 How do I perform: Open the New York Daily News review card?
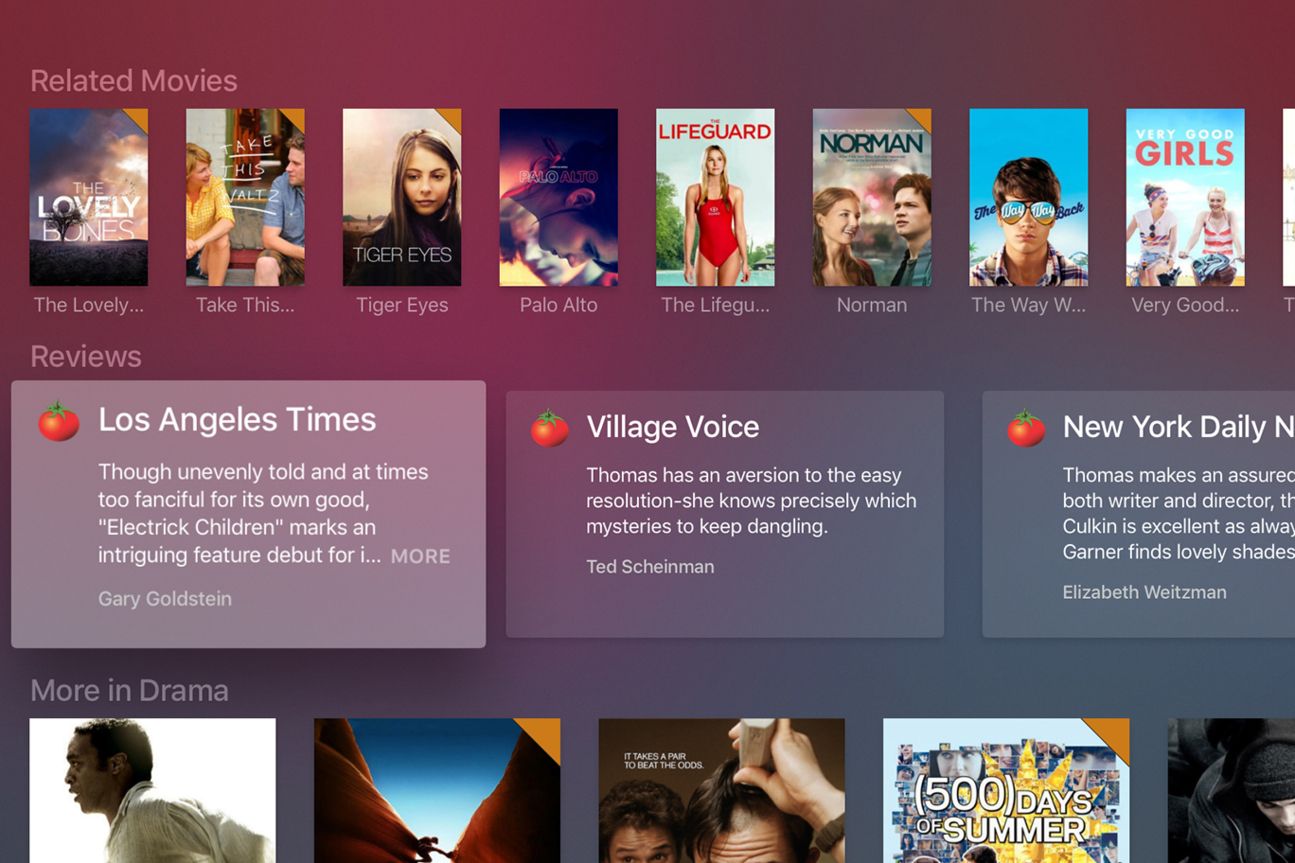click(1138, 514)
